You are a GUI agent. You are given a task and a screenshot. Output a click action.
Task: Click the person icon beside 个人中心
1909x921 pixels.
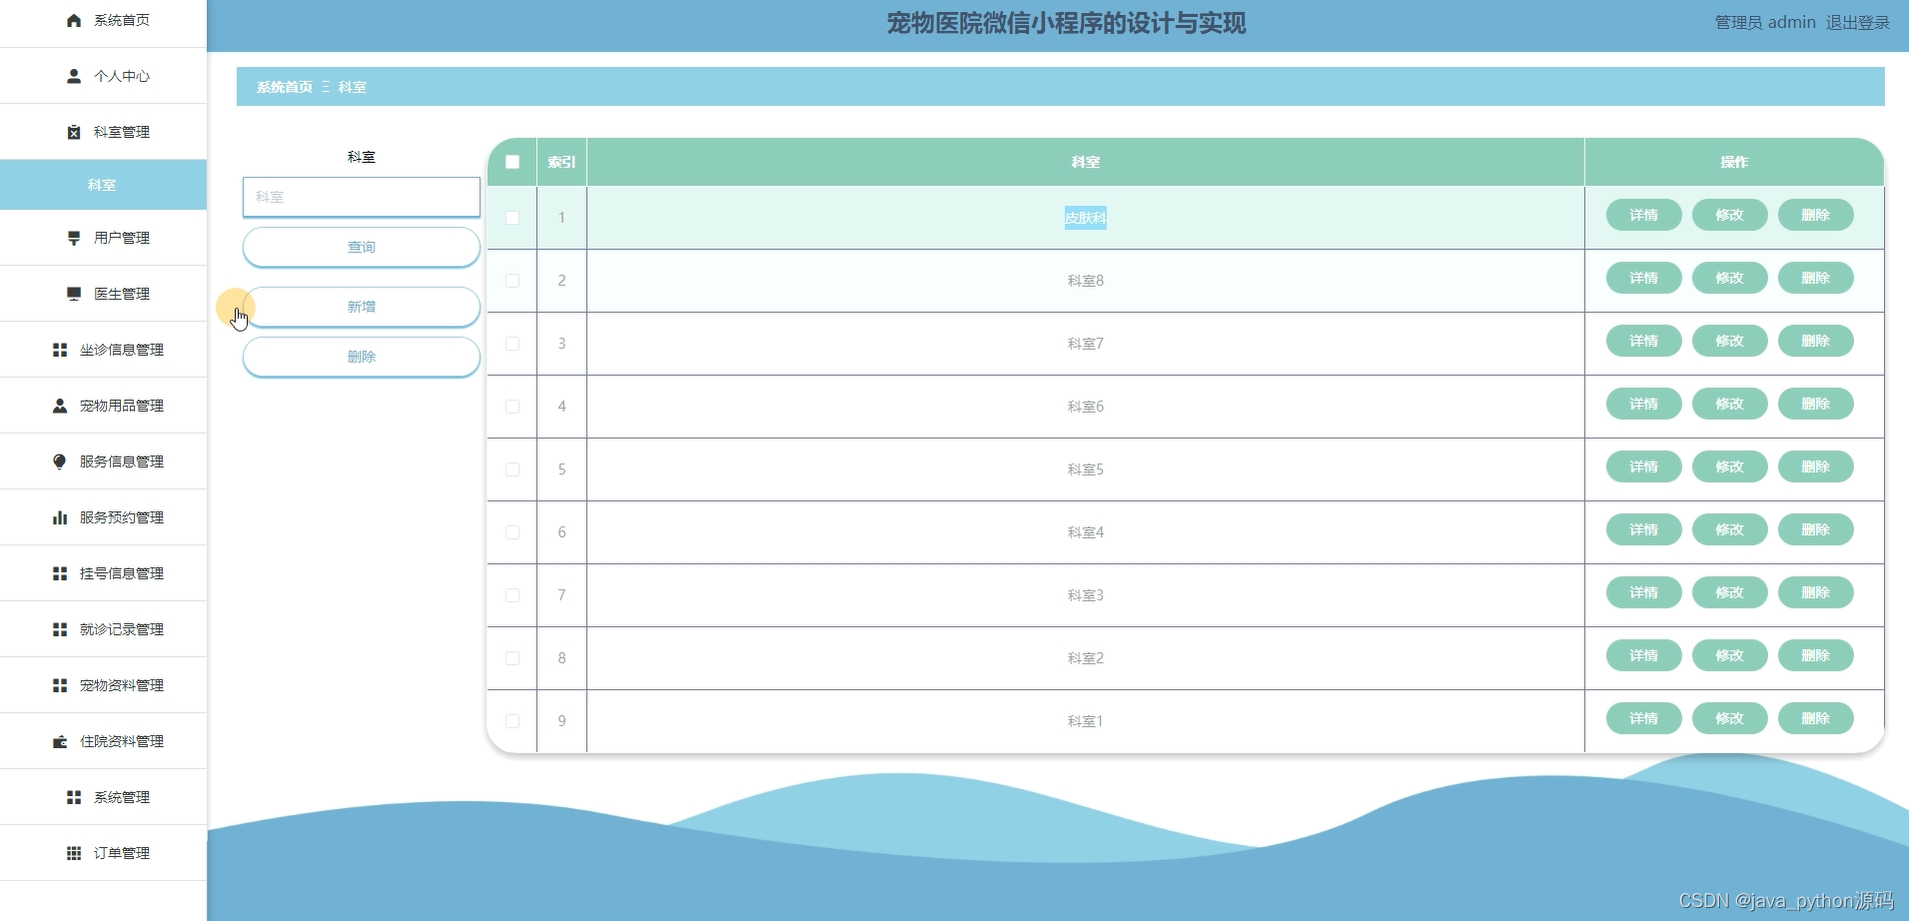coord(74,76)
